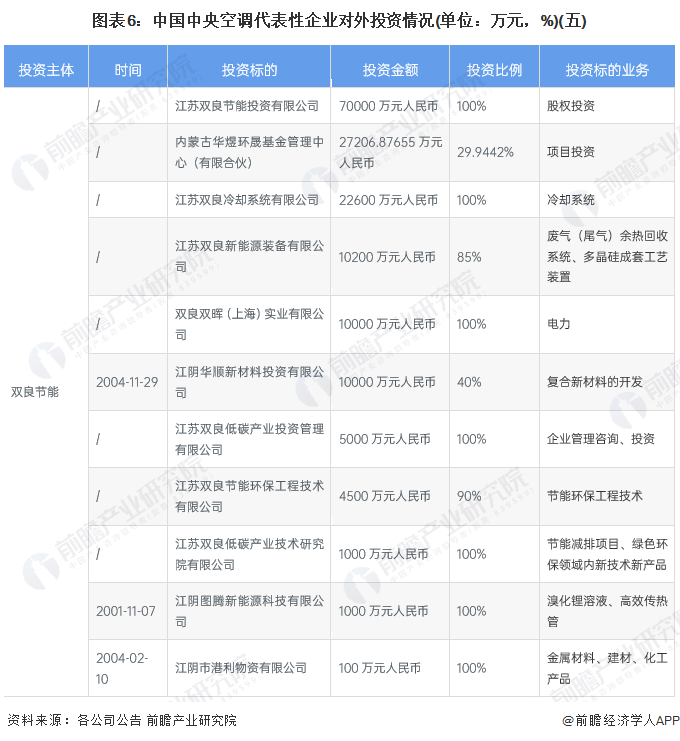
Task: Click the 投资标的的业务 column header
Action: [x=606, y=70]
